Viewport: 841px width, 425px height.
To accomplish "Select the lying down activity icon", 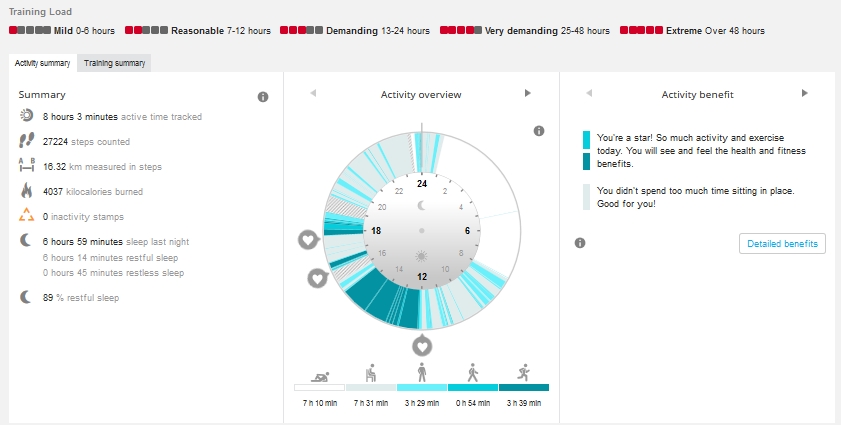I will (x=319, y=376).
